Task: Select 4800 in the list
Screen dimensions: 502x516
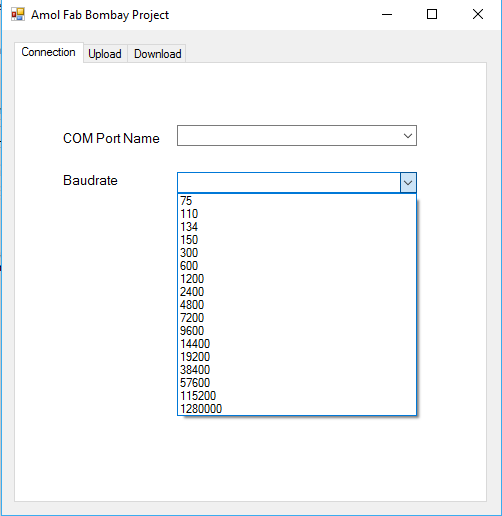Action: point(297,305)
